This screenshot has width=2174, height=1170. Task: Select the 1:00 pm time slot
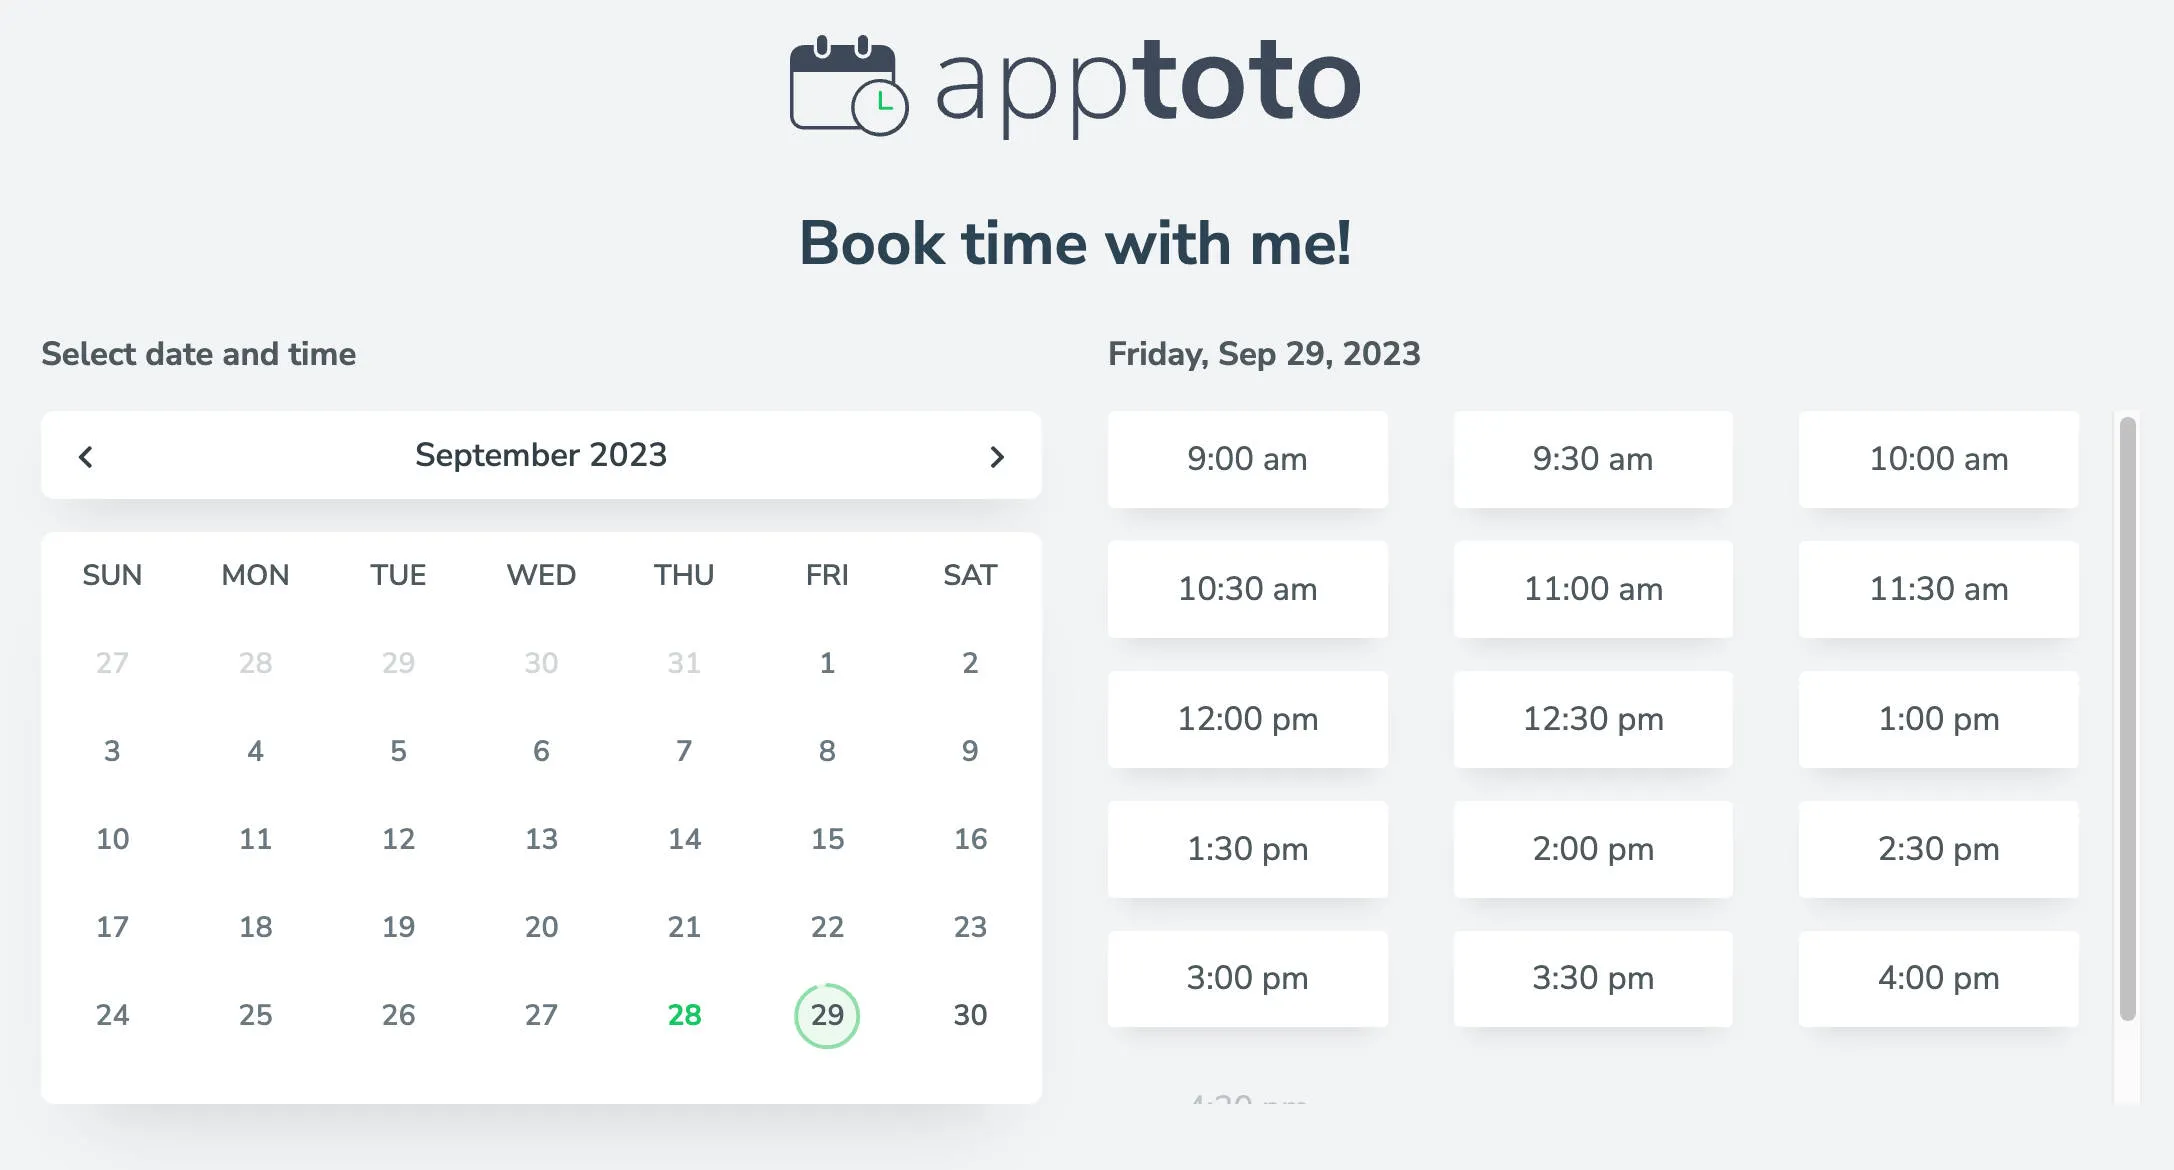click(1938, 719)
